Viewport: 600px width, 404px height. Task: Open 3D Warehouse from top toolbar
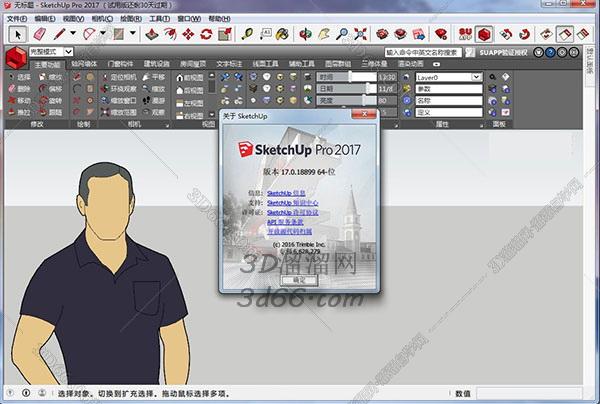382,34
